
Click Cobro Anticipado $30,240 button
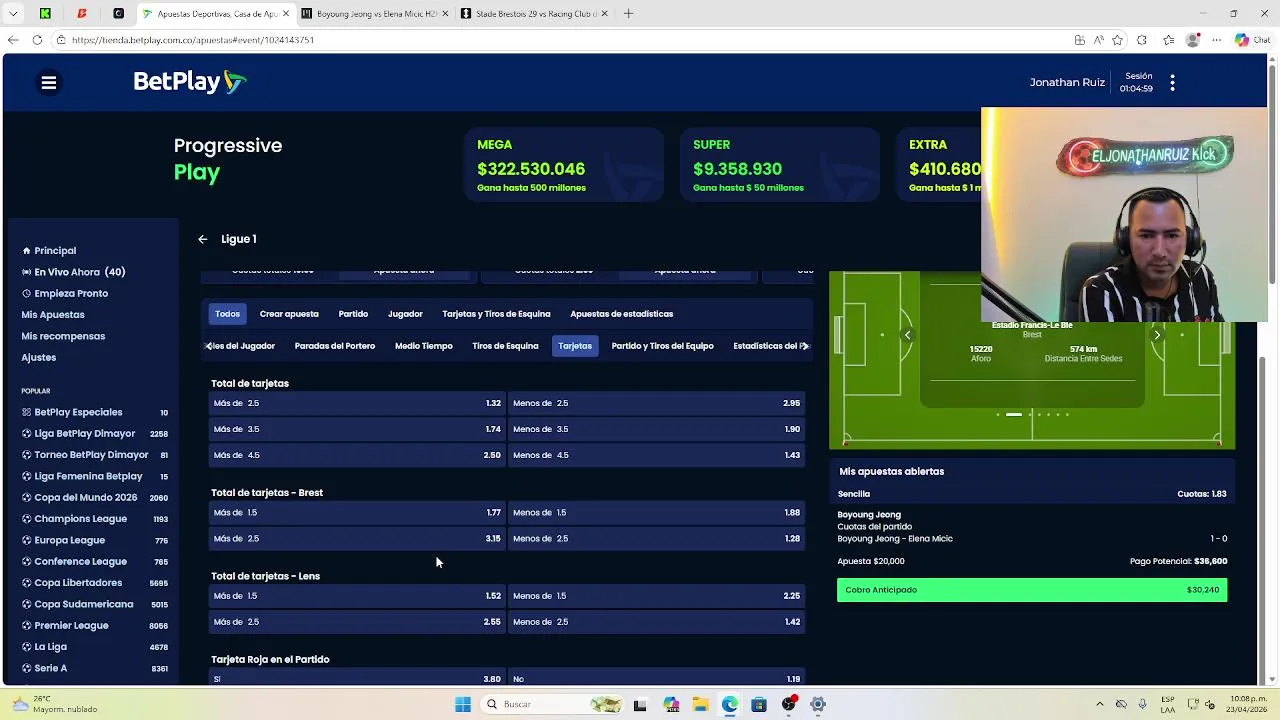click(x=1032, y=590)
